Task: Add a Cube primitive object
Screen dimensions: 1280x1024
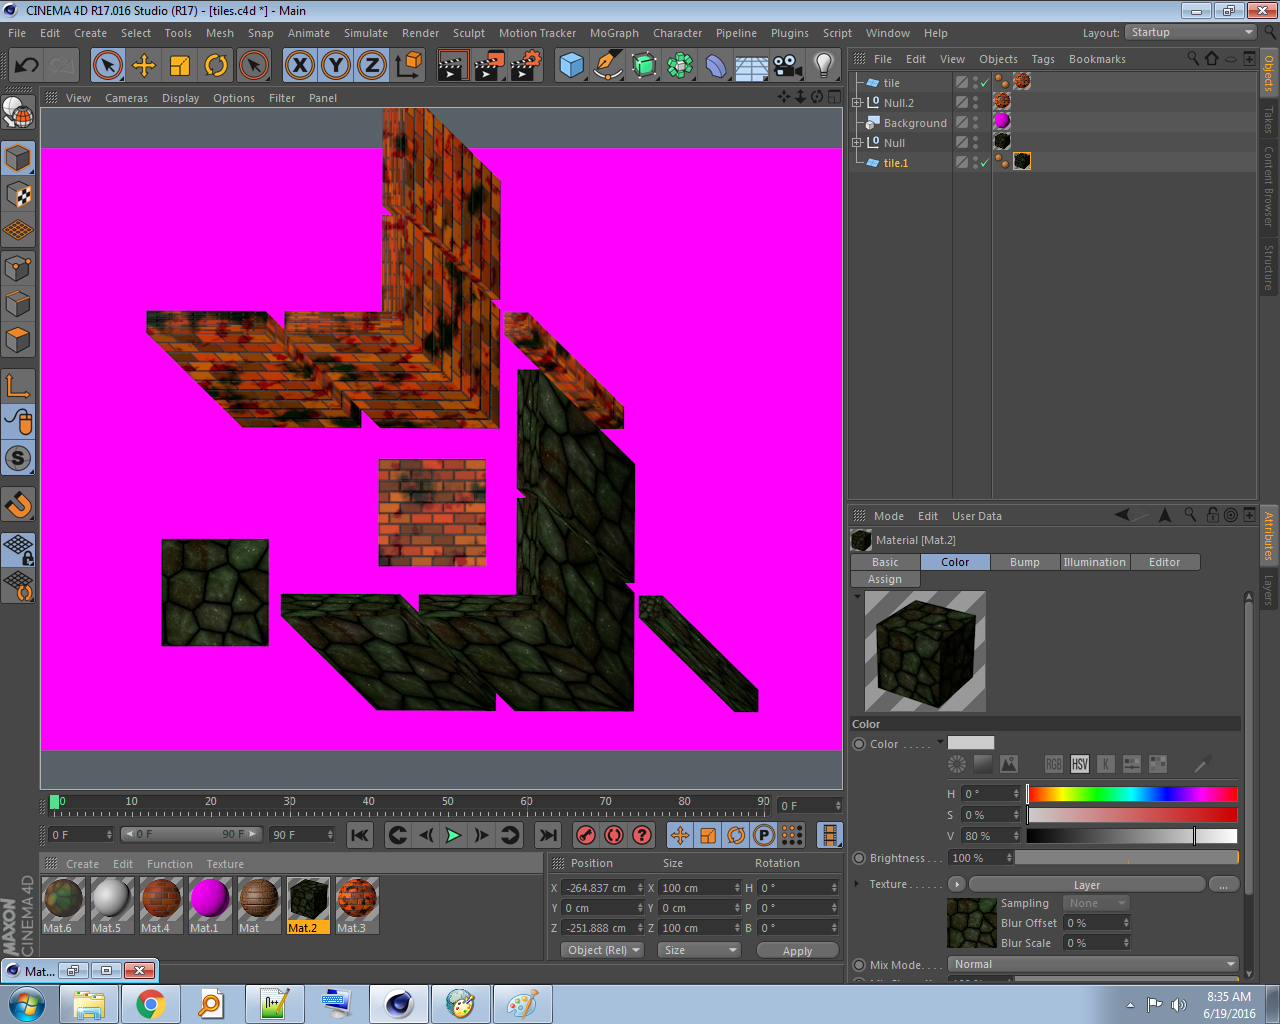Action: (571, 67)
